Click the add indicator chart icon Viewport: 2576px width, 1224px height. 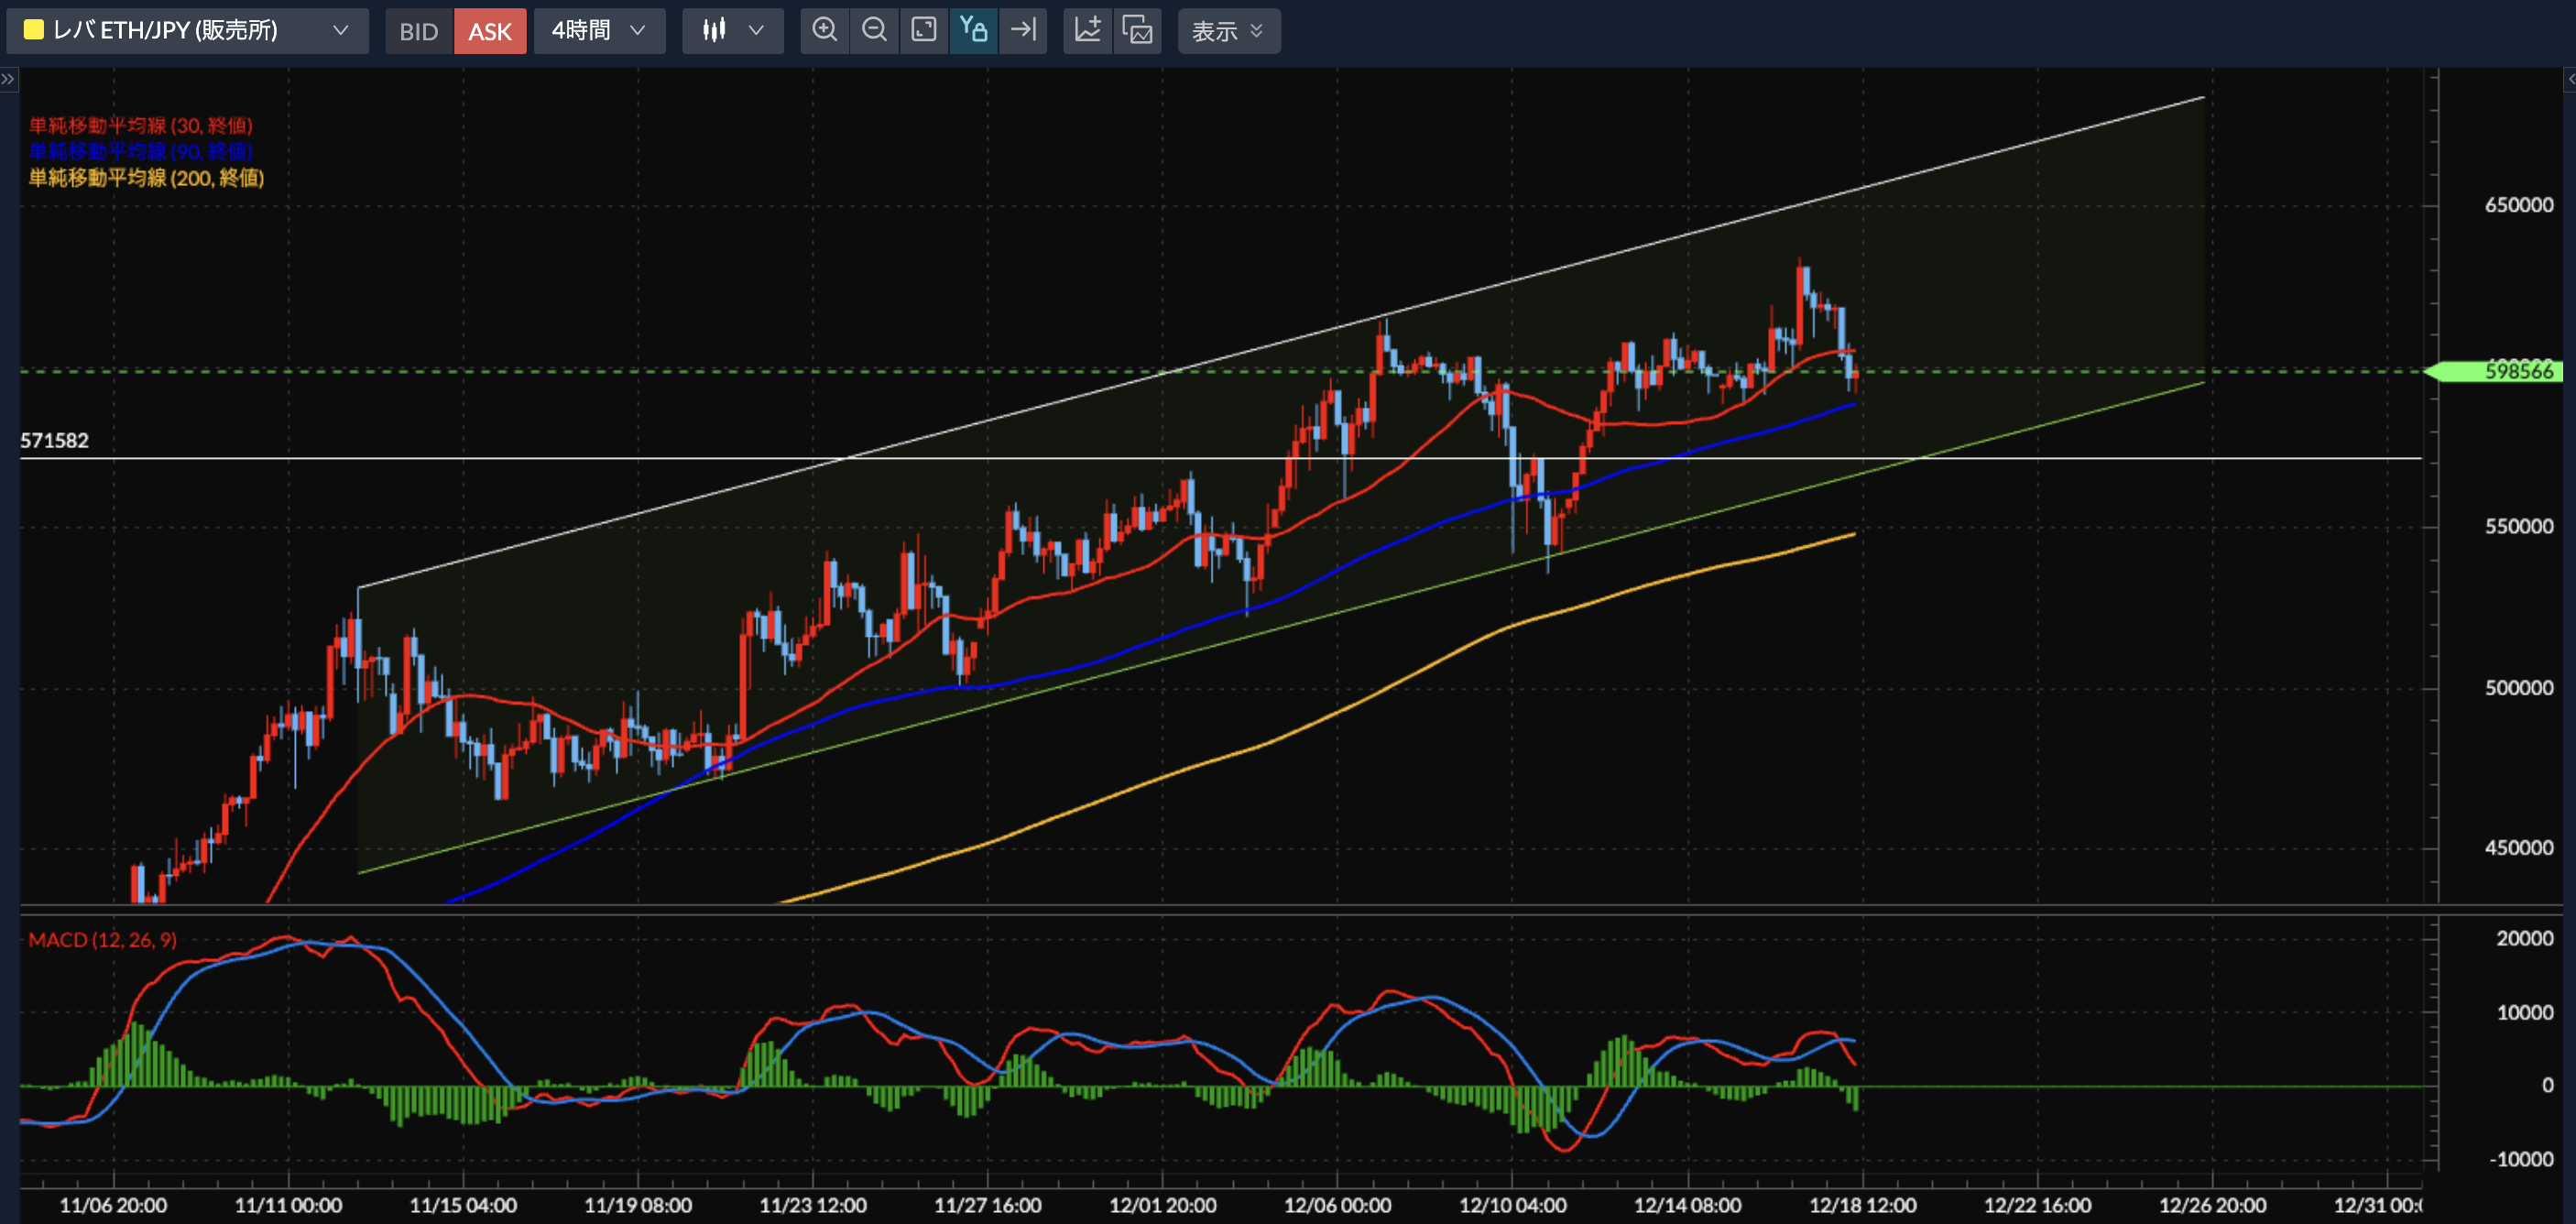pyautogui.click(x=1088, y=30)
